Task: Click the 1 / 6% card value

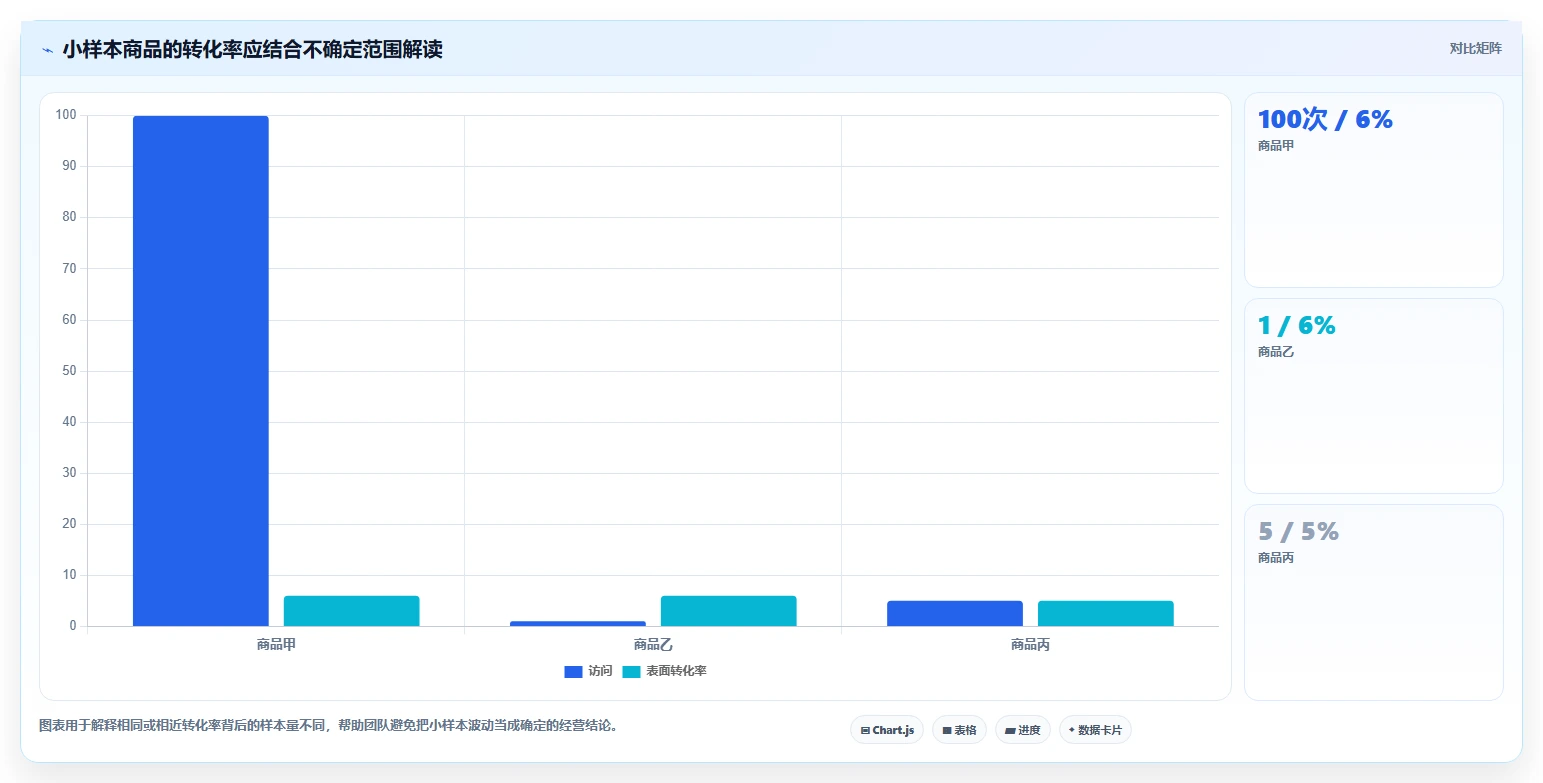Action: [1297, 325]
